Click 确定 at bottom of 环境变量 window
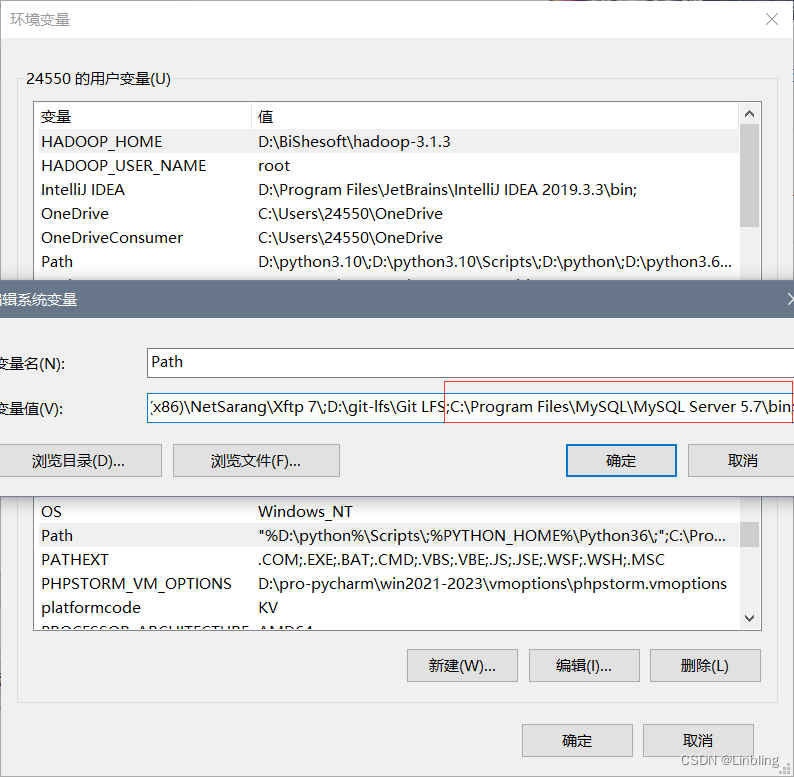The height and width of the screenshot is (777, 794). pos(577,741)
